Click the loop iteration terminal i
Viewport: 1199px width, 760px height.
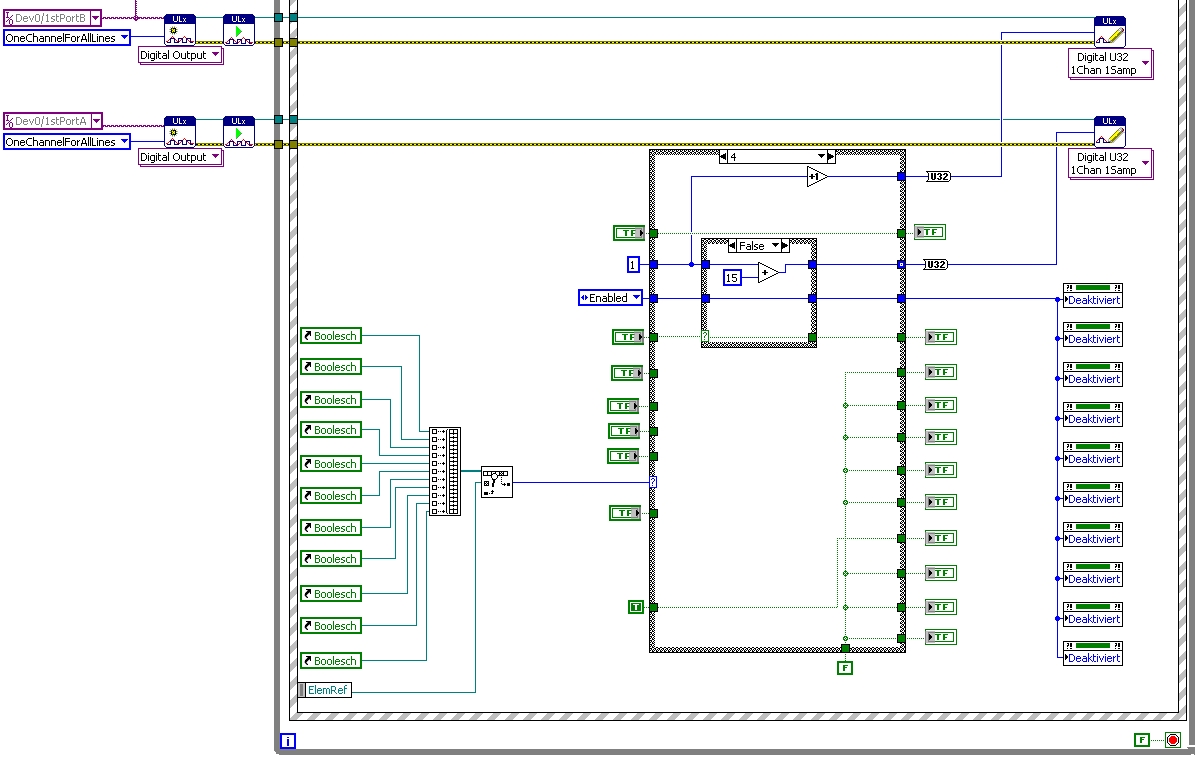[x=288, y=741]
